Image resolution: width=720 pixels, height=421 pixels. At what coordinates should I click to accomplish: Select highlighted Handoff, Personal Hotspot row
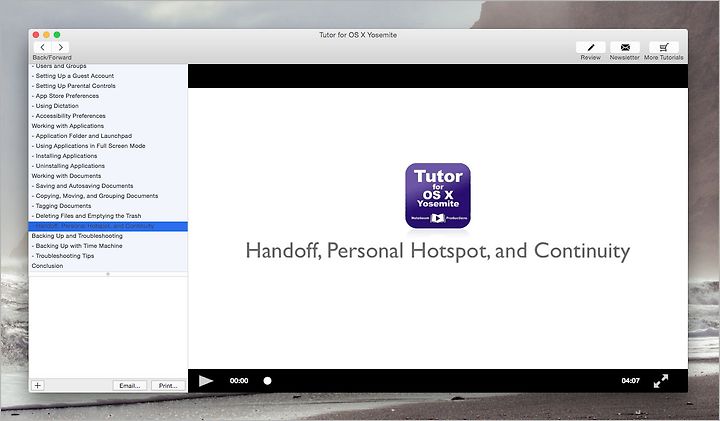point(108,226)
